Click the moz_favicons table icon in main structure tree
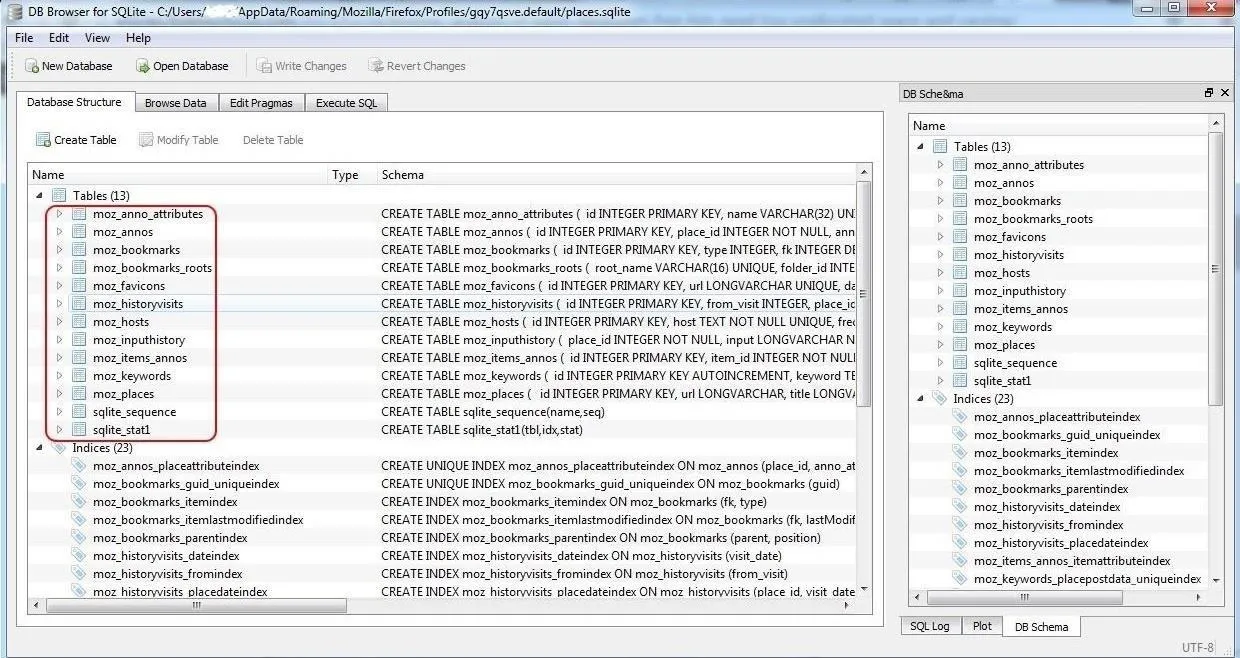Image resolution: width=1240 pixels, height=658 pixels. pyautogui.click(x=79, y=286)
